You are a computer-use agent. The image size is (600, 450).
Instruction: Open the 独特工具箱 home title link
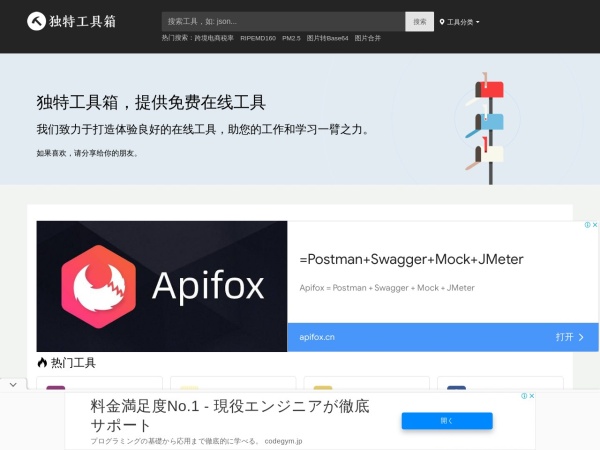pyautogui.click(x=82, y=21)
